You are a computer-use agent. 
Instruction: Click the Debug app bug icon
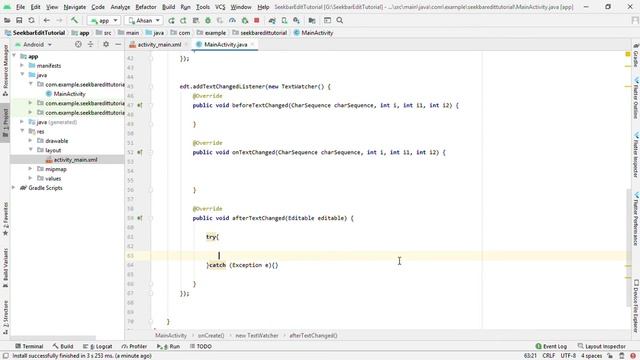pyautogui.click(x=208, y=20)
